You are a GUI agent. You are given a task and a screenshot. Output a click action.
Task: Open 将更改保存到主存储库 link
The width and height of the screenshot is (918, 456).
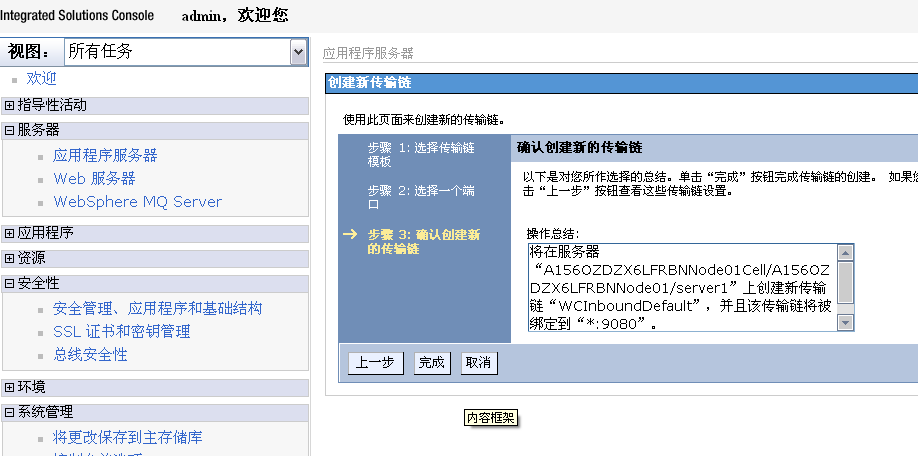tap(128, 437)
